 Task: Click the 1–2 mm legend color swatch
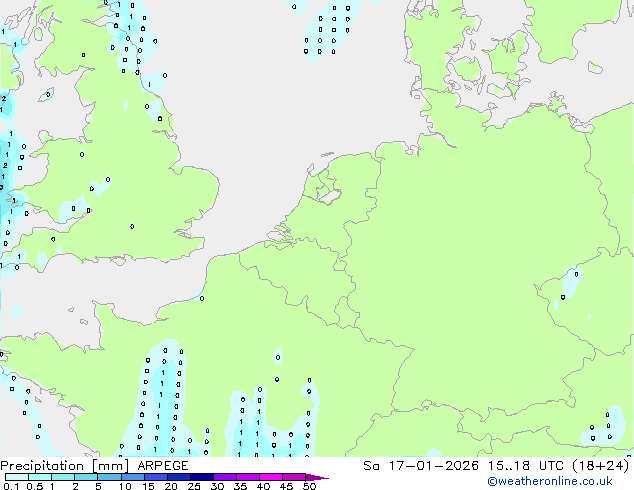(x=63, y=477)
